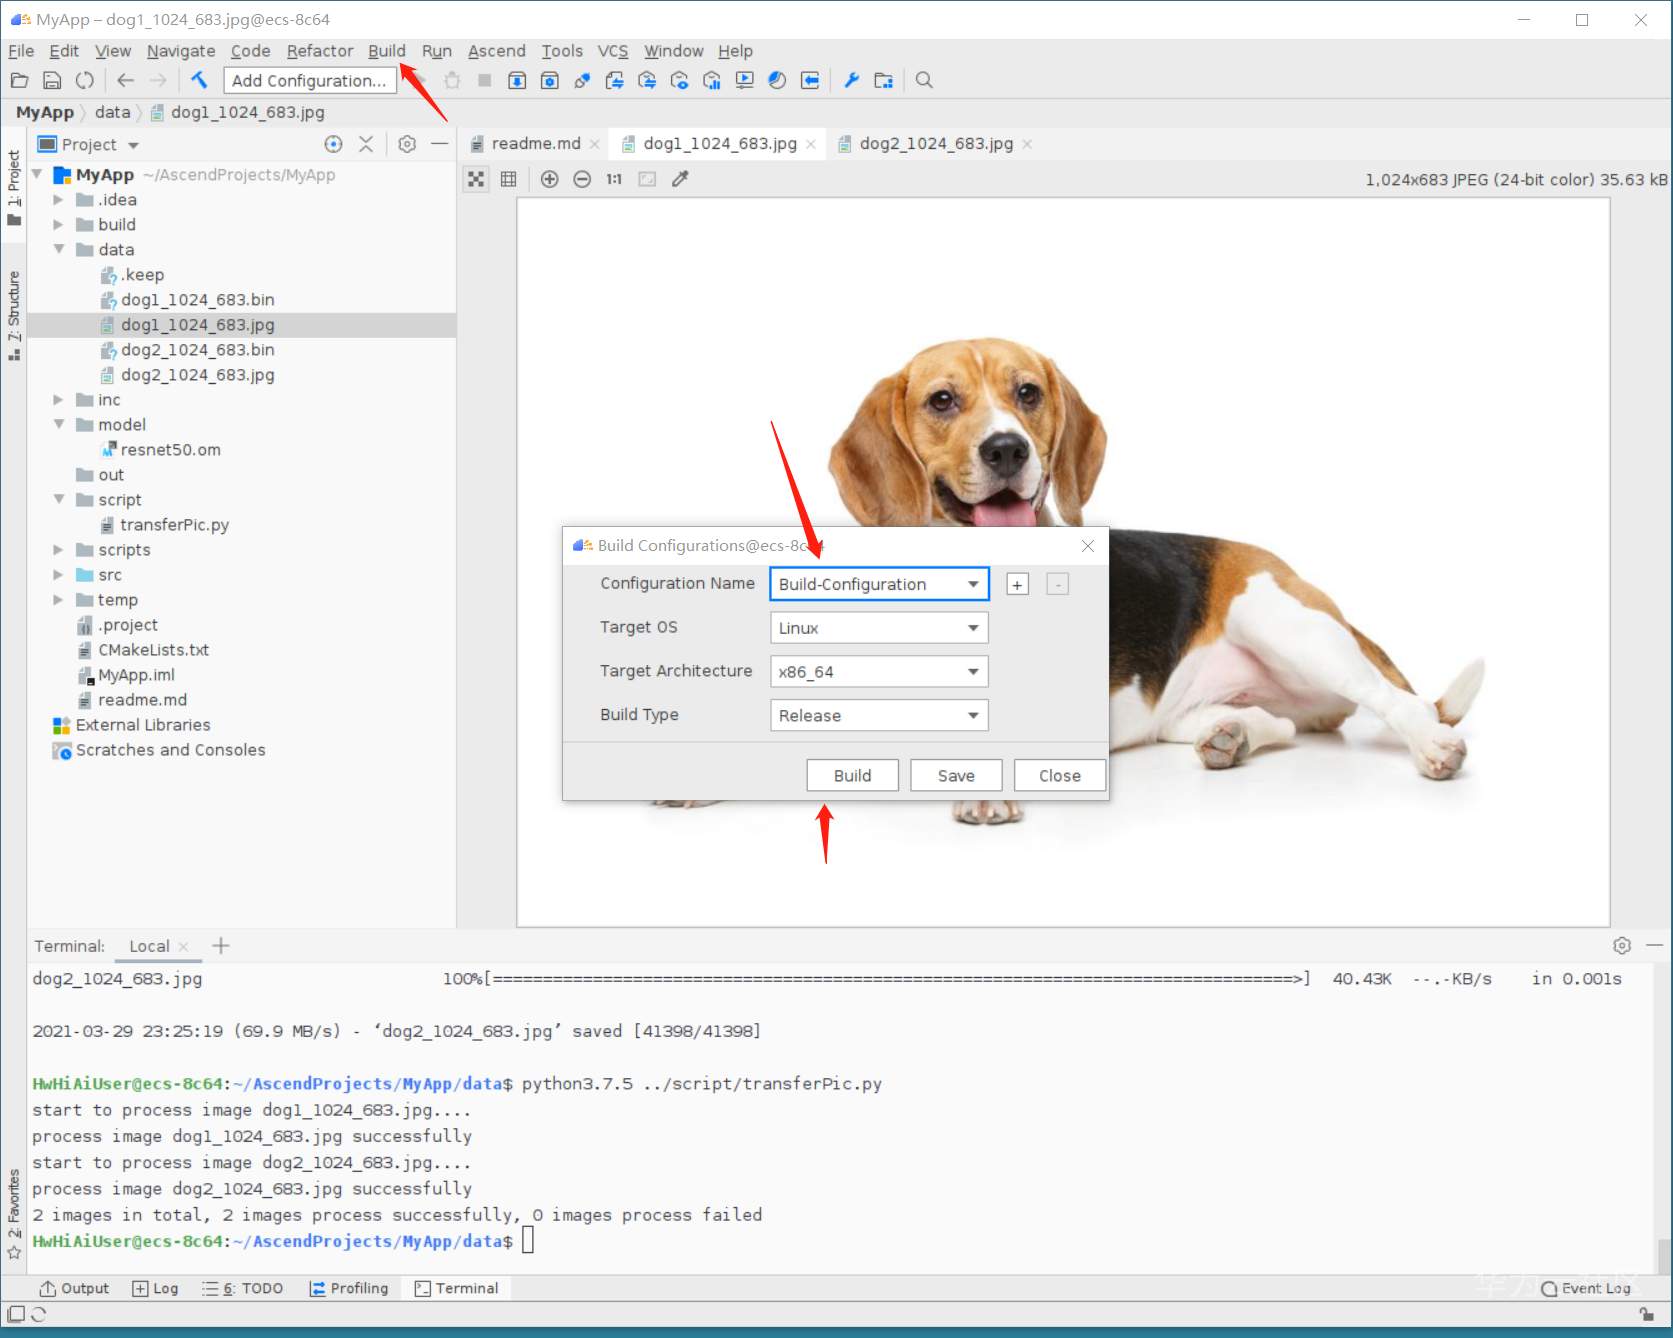Click Build in the Build Configurations dialog
The image size is (1673, 1338).
(x=852, y=776)
